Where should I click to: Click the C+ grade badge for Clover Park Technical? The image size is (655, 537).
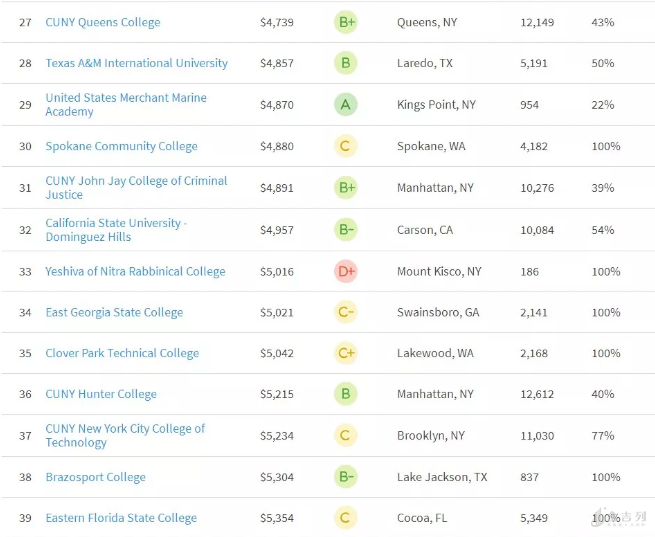click(x=346, y=353)
